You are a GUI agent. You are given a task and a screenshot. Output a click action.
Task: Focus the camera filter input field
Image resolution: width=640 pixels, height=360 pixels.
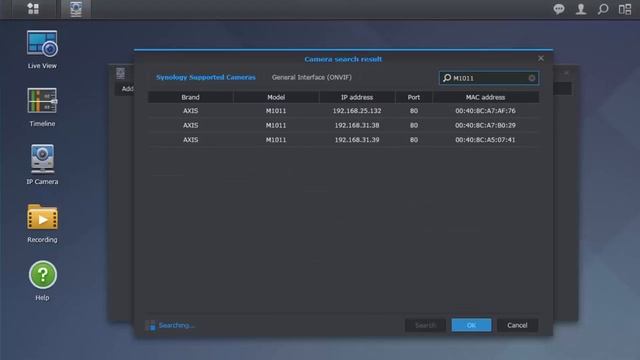tap(489, 78)
